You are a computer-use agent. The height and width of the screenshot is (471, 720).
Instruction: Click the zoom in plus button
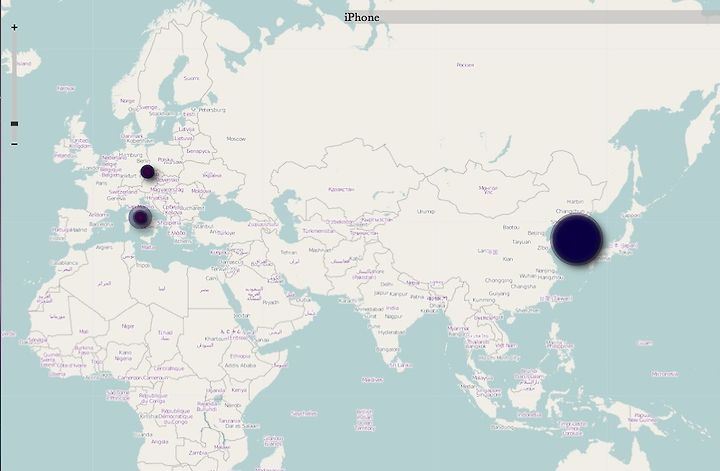click(14, 28)
